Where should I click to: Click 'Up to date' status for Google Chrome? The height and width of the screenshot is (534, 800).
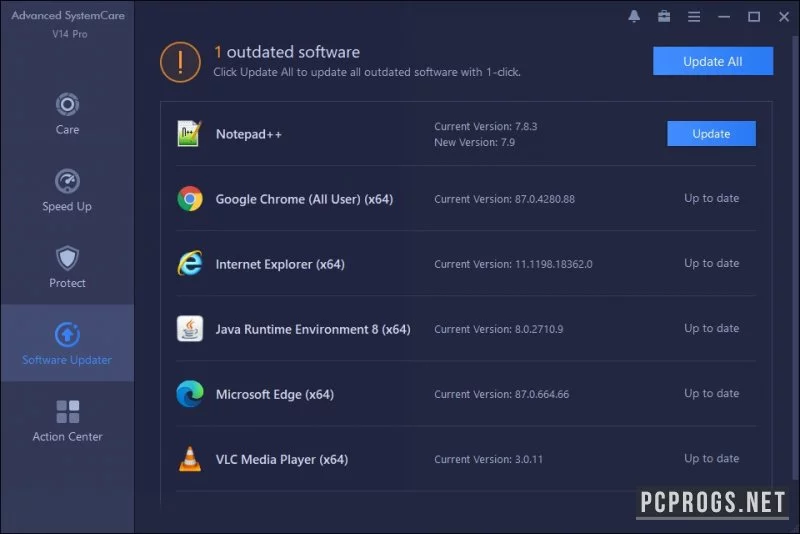712,198
